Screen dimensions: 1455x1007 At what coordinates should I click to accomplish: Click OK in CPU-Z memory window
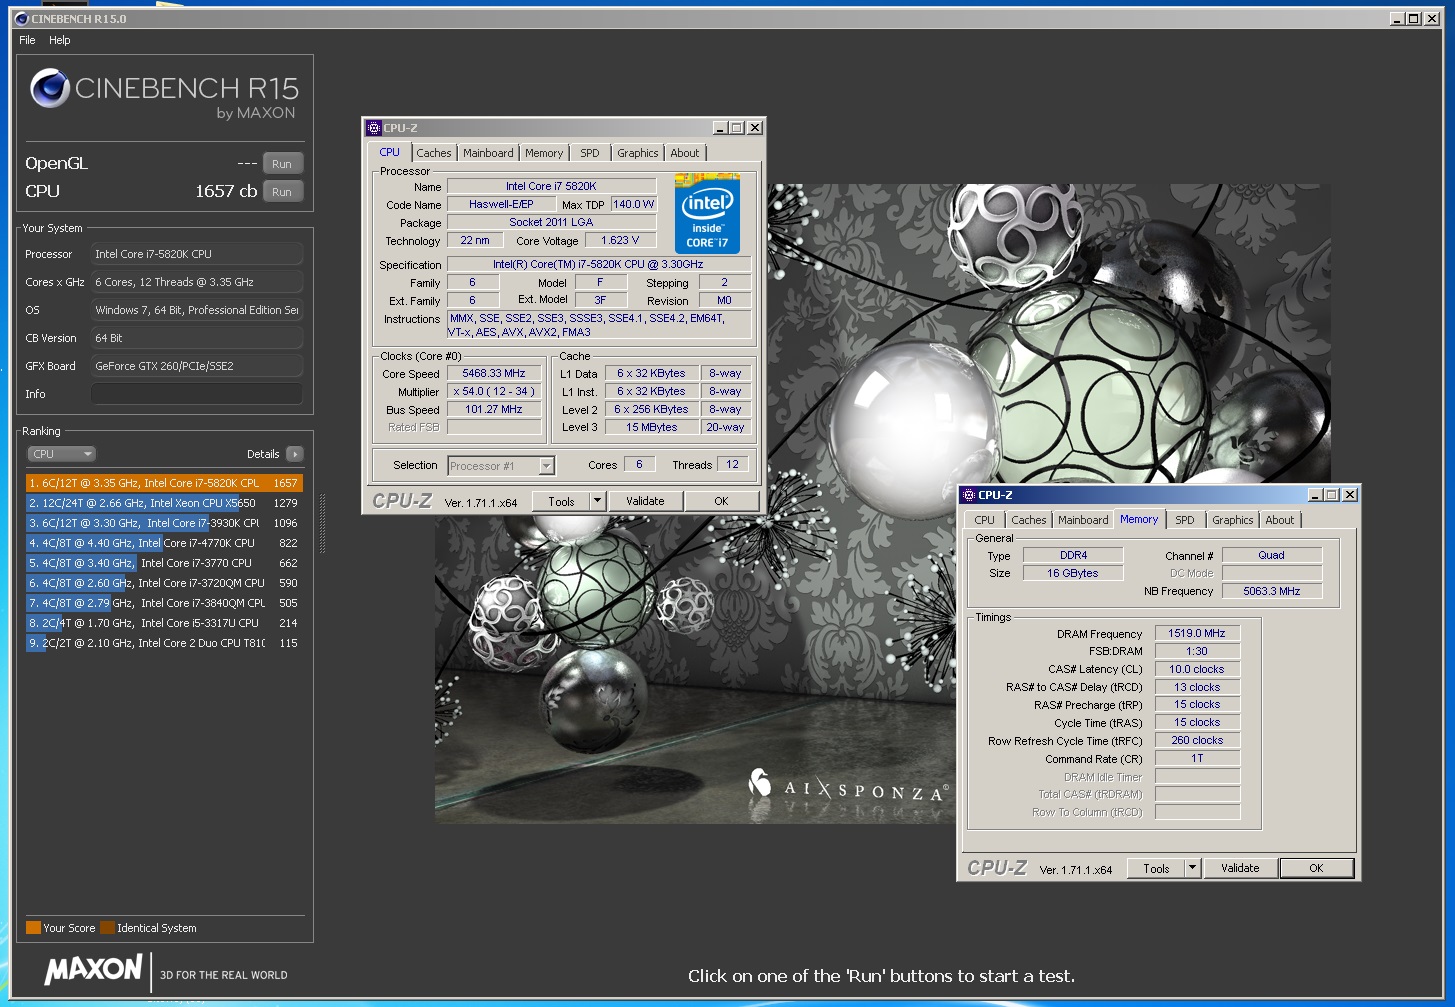click(x=1316, y=869)
